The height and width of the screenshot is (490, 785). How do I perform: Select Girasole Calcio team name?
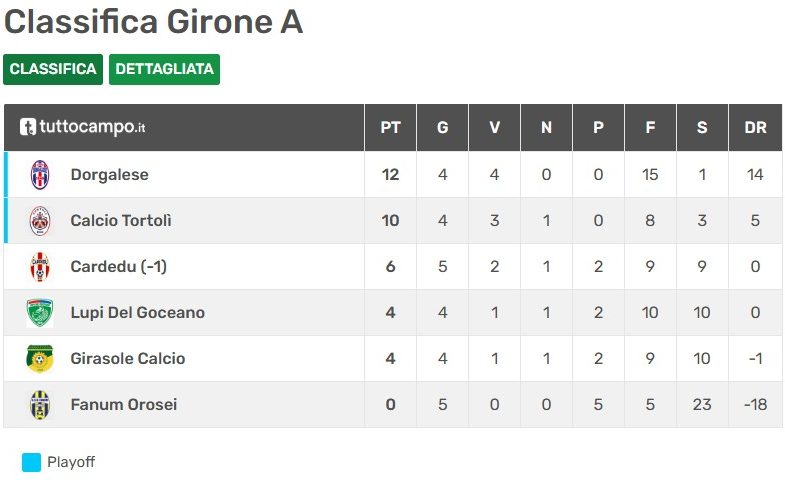tap(128, 359)
